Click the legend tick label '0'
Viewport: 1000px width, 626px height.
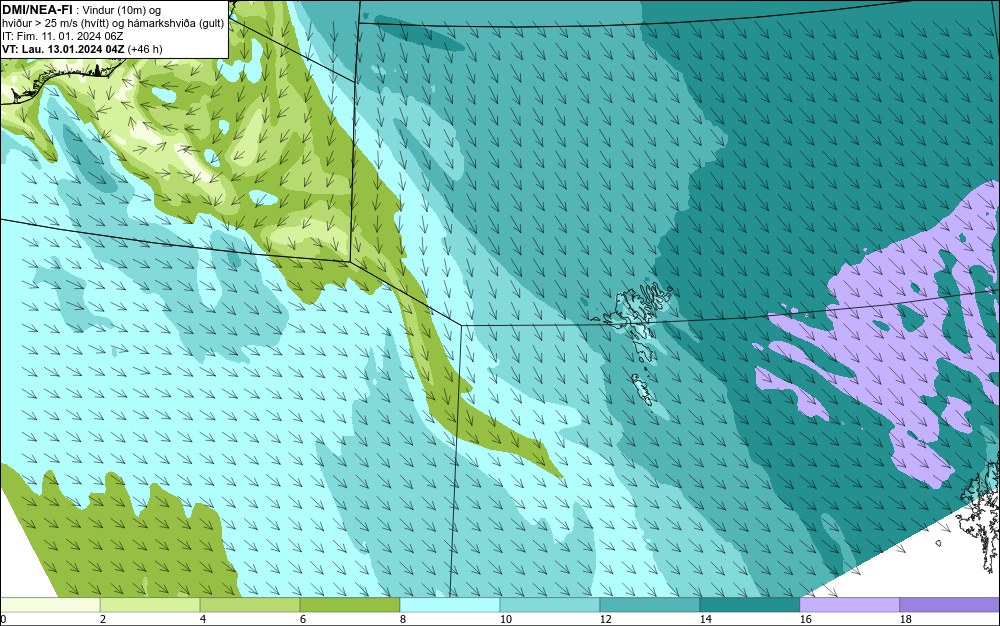click(3, 619)
